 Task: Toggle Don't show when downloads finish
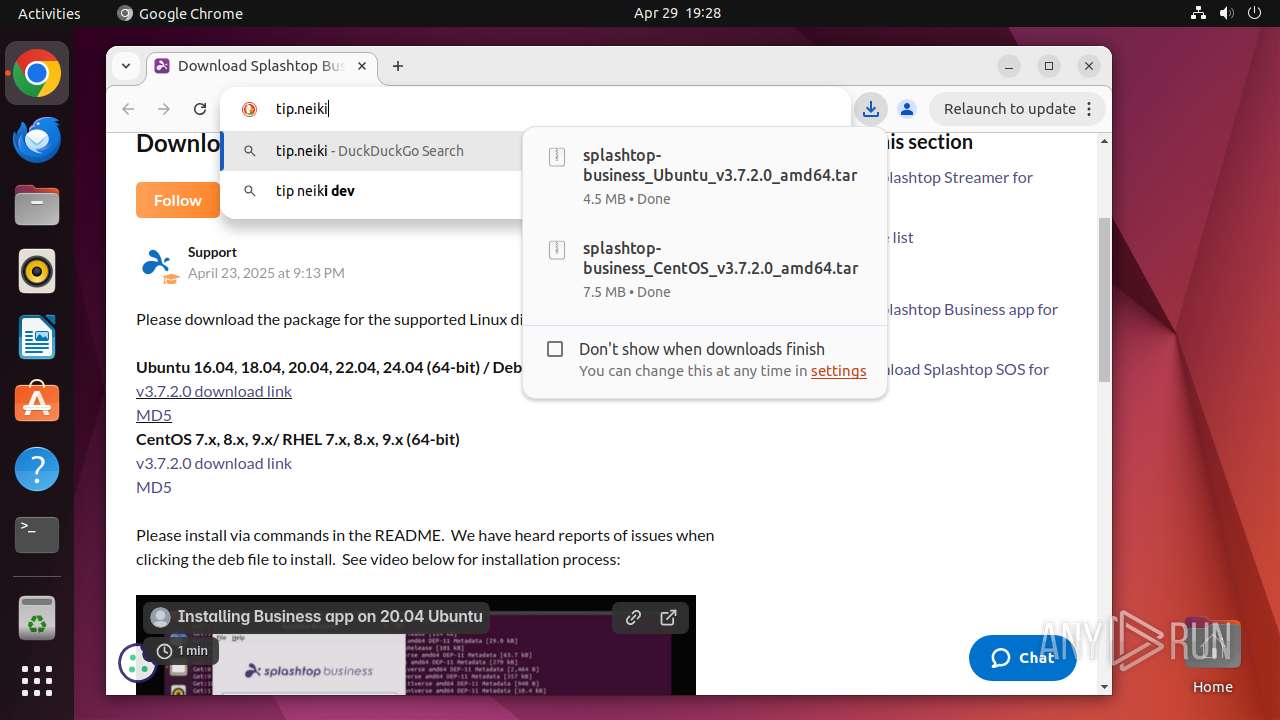555,349
